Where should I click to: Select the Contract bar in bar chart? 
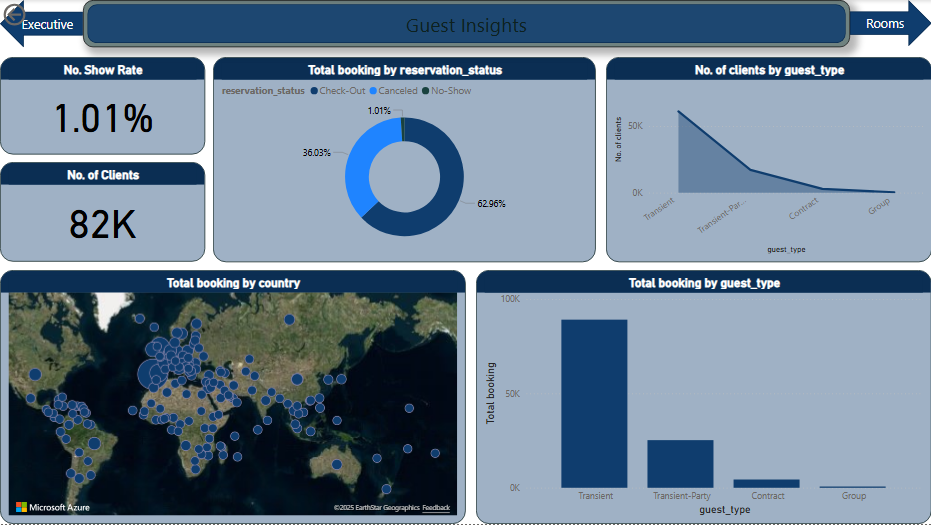(x=766, y=483)
